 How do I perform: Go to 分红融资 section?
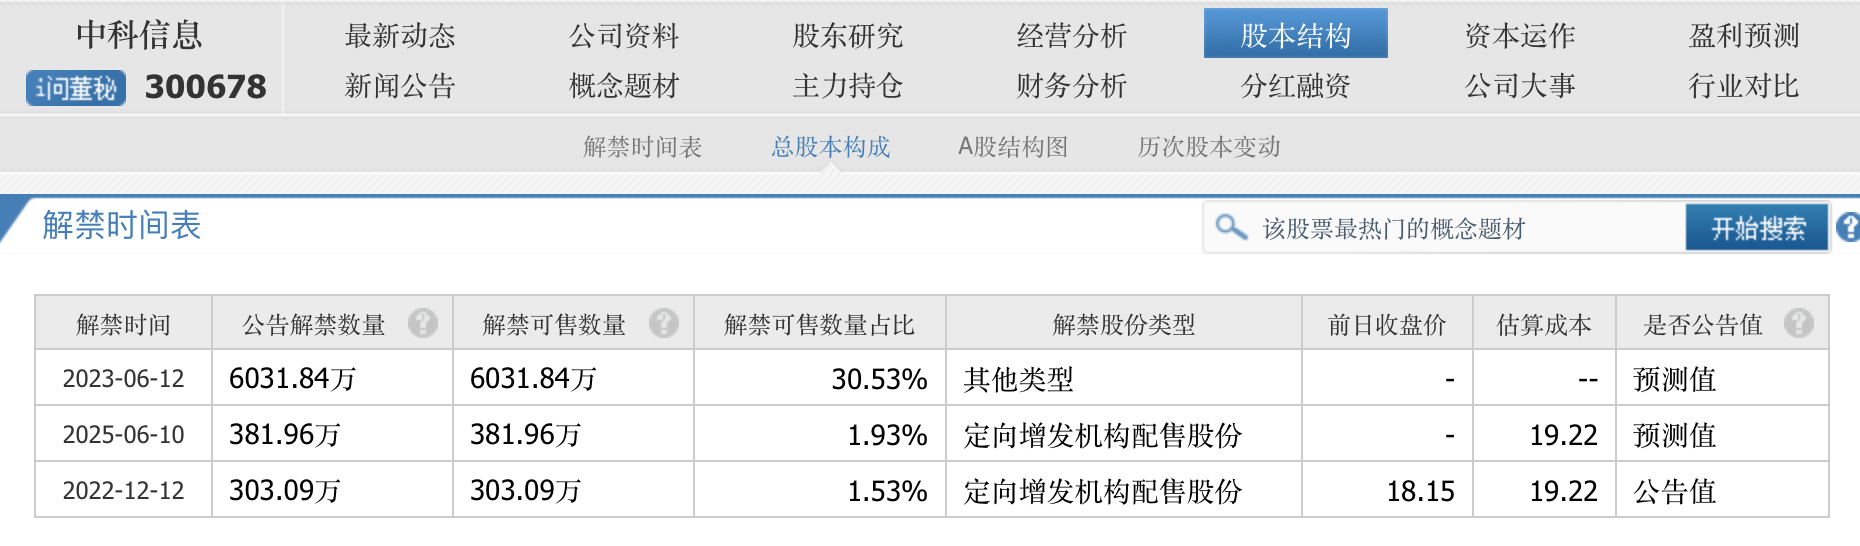[1295, 86]
